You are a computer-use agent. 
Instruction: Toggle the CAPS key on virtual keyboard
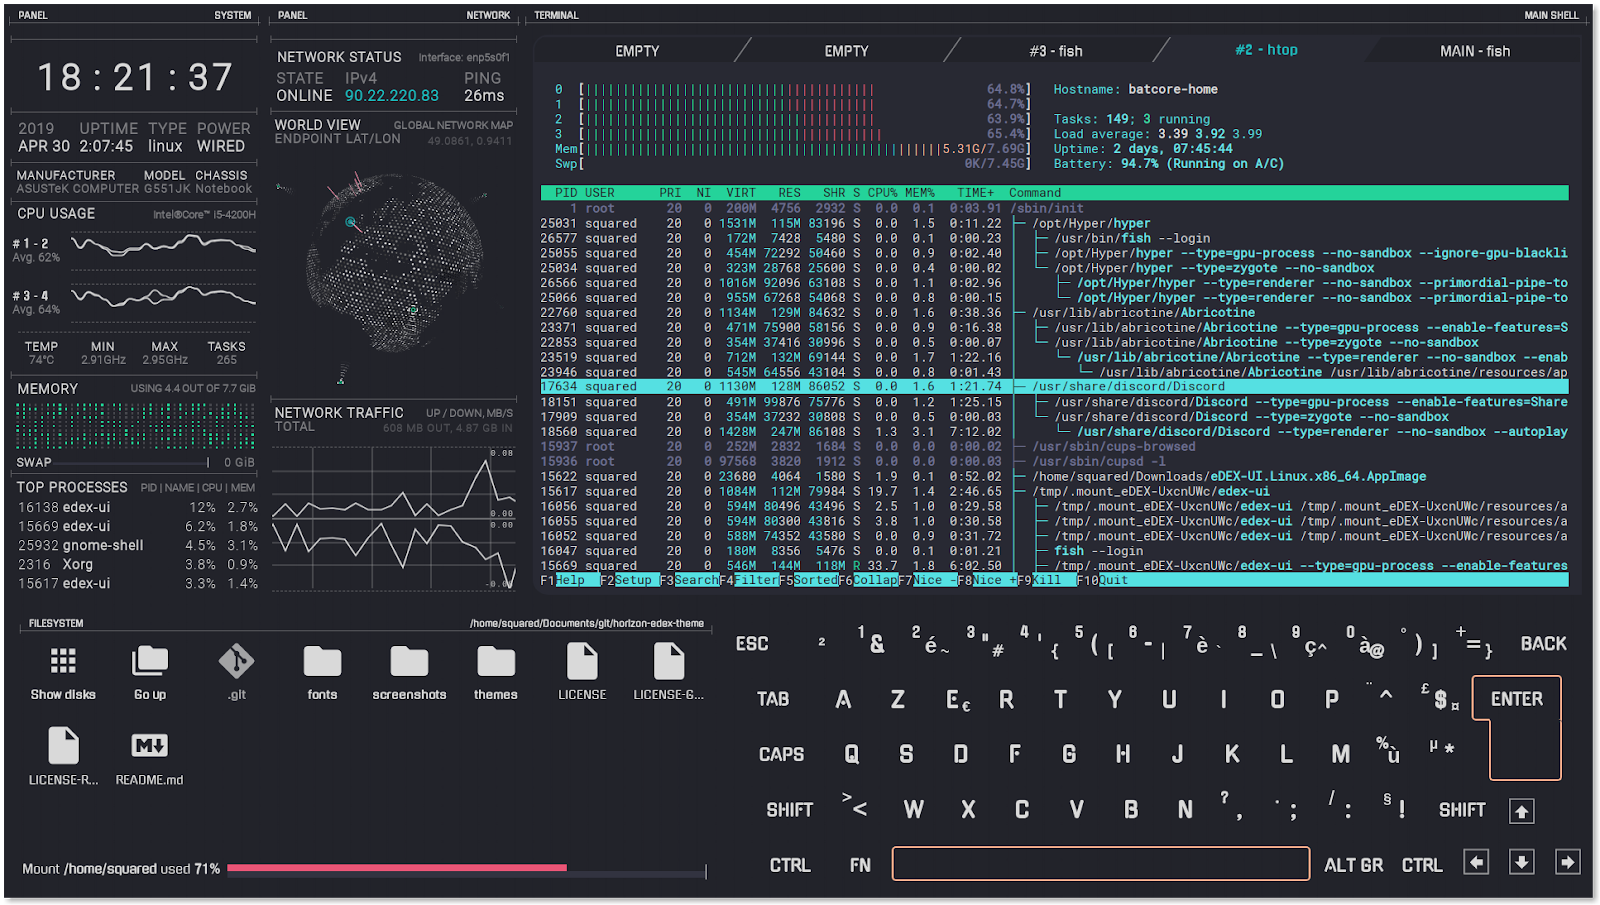coord(781,754)
